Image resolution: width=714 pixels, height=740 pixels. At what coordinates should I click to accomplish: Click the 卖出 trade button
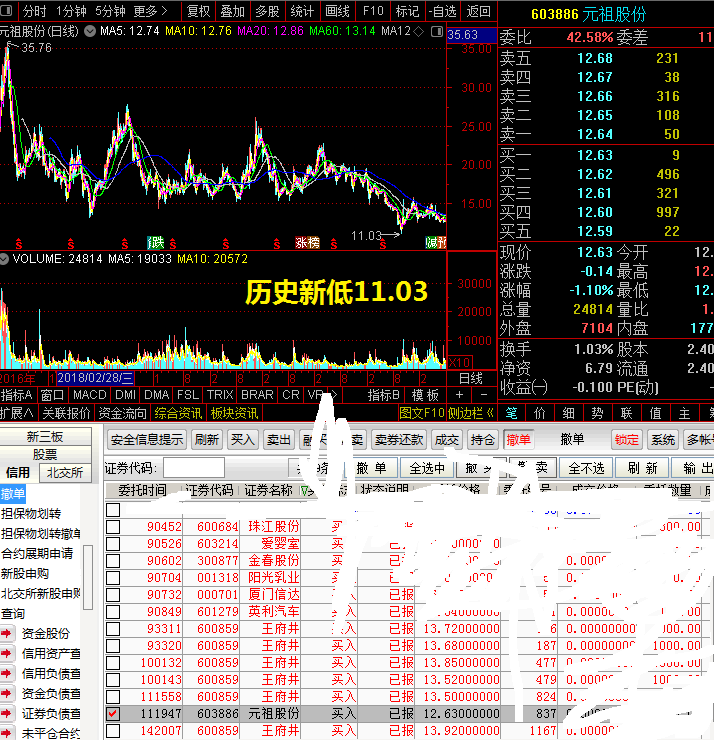[x=278, y=440]
